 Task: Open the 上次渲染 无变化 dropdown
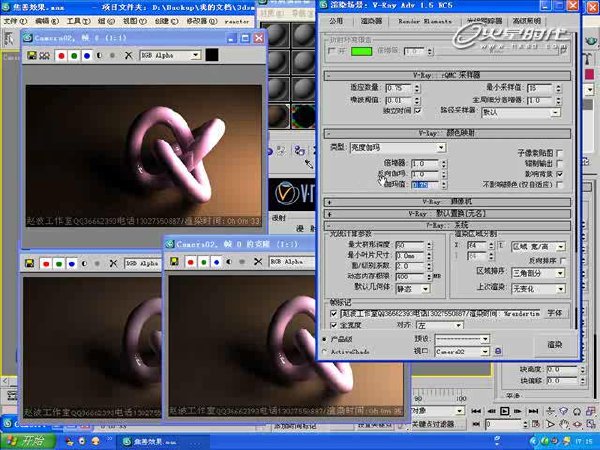[x=538, y=289]
